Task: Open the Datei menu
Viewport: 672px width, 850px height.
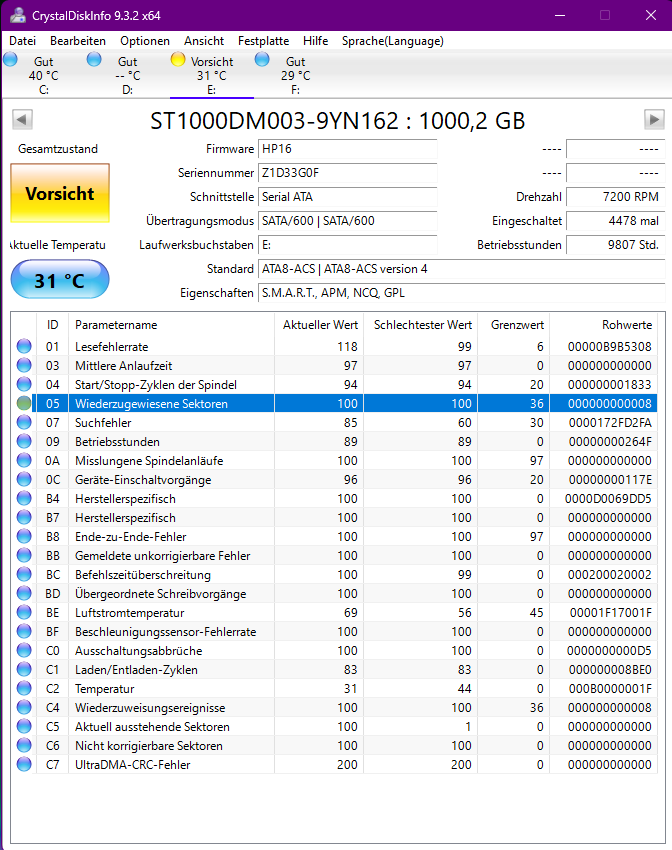Action: click(x=23, y=41)
